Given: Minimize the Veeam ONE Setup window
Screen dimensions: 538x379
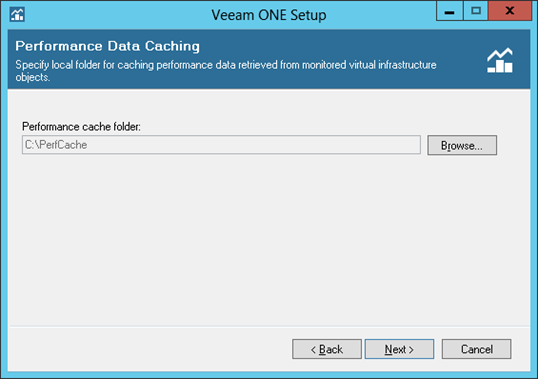Looking at the screenshot, I should pyautogui.click(x=449, y=11).
